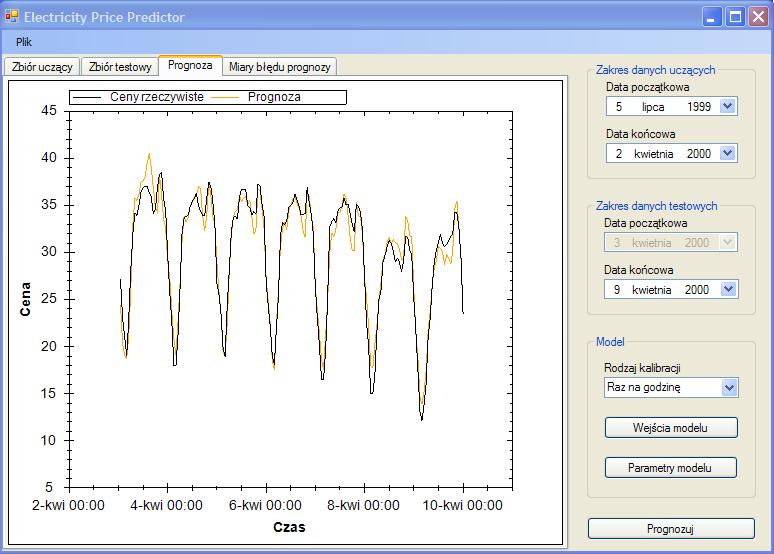The width and height of the screenshot is (774, 554).
Task: Click the Cena axis title
Action: (x=25, y=299)
